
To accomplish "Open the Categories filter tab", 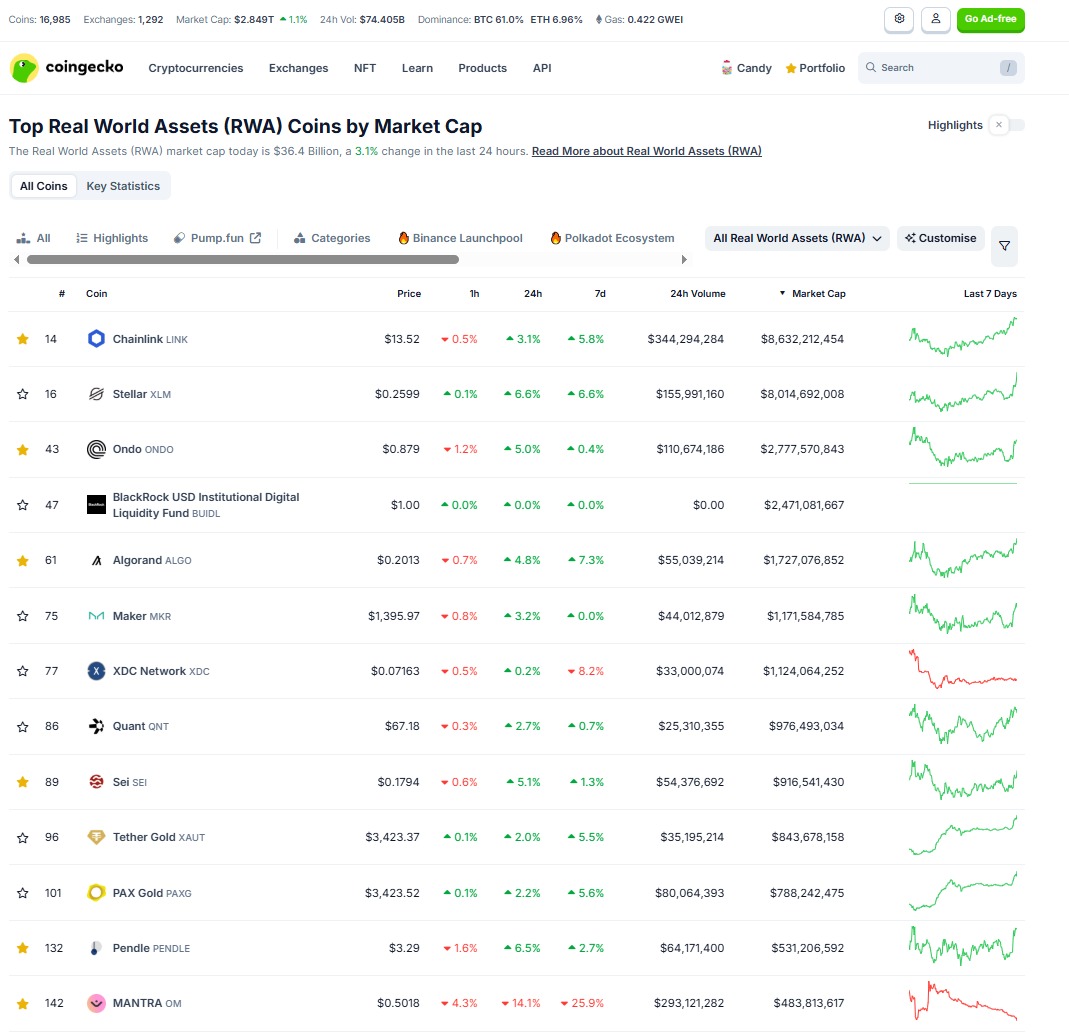I will (x=332, y=238).
